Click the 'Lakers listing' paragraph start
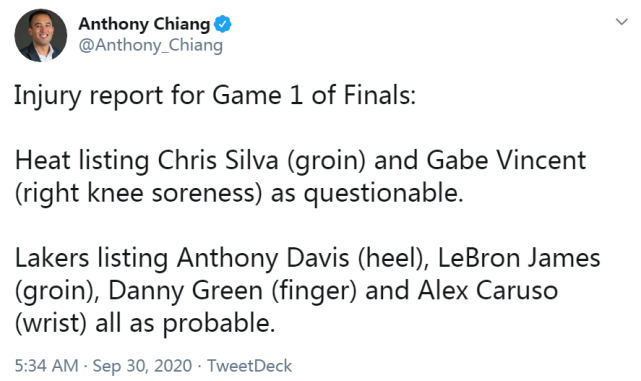The image size is (641, 381). click(x=91, y=259)
